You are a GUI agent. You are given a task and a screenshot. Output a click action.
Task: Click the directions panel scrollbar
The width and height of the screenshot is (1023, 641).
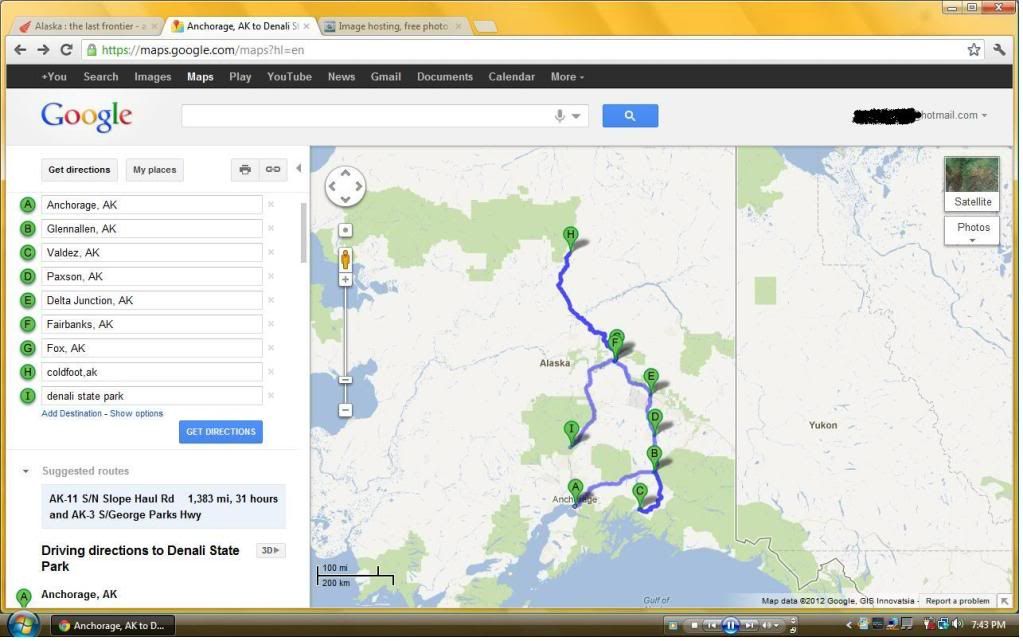303,232
